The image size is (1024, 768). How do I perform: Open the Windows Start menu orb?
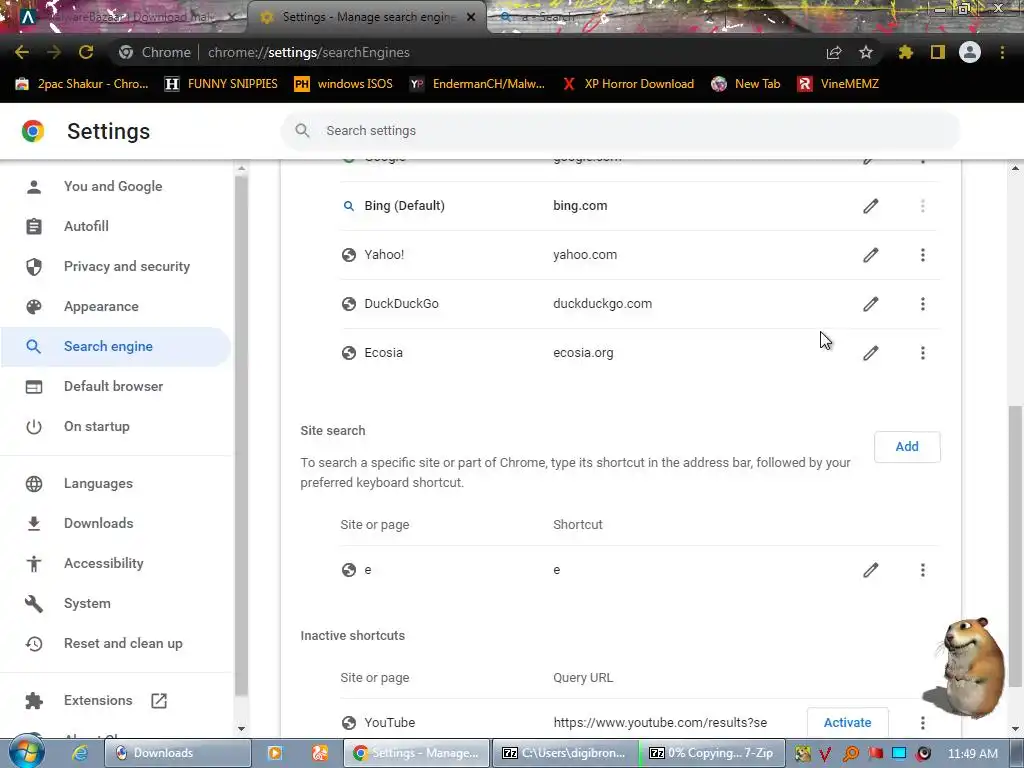26,752
